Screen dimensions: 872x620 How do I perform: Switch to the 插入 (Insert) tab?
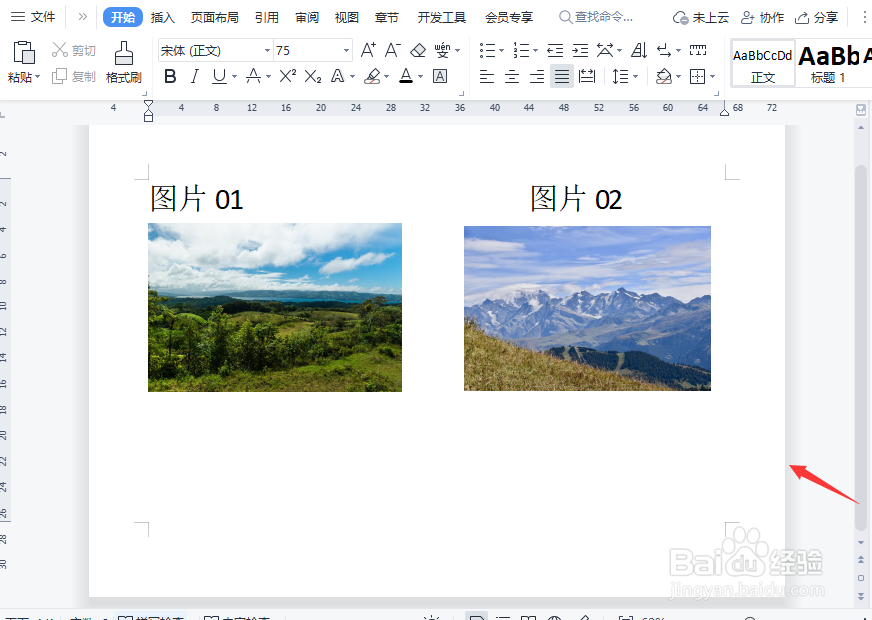click(x=162, y=18)
